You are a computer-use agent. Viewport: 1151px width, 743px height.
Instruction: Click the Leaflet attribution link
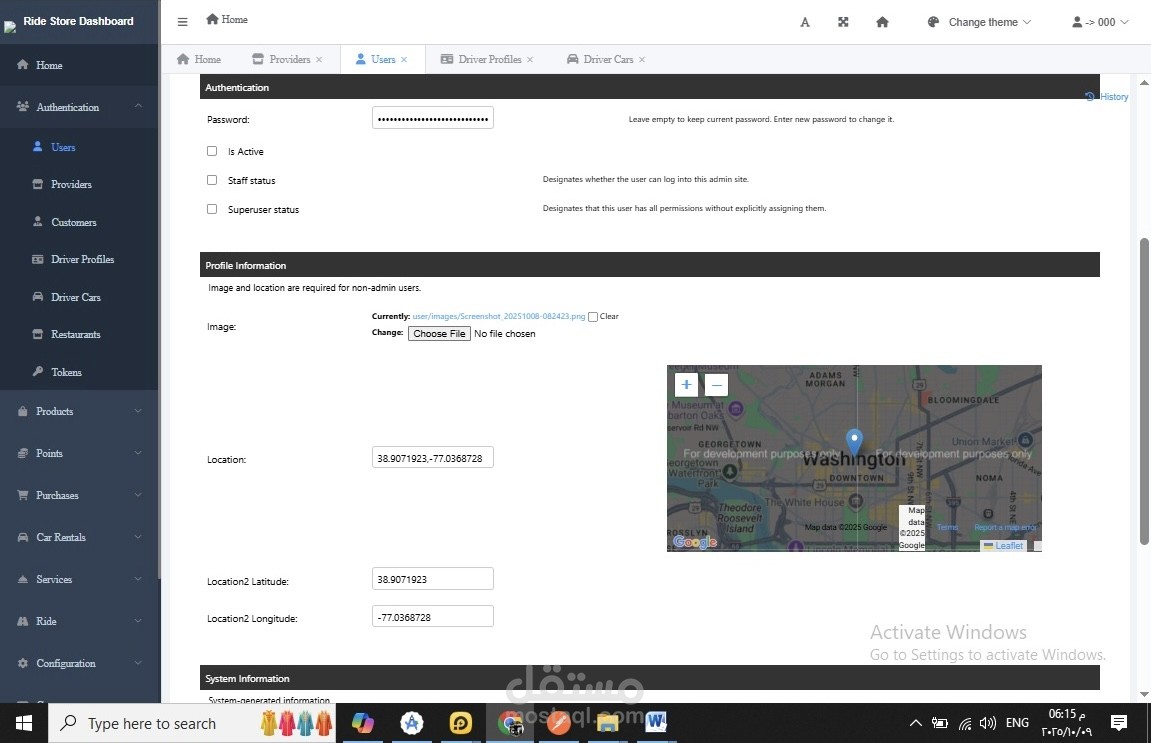coord(1009,546)
